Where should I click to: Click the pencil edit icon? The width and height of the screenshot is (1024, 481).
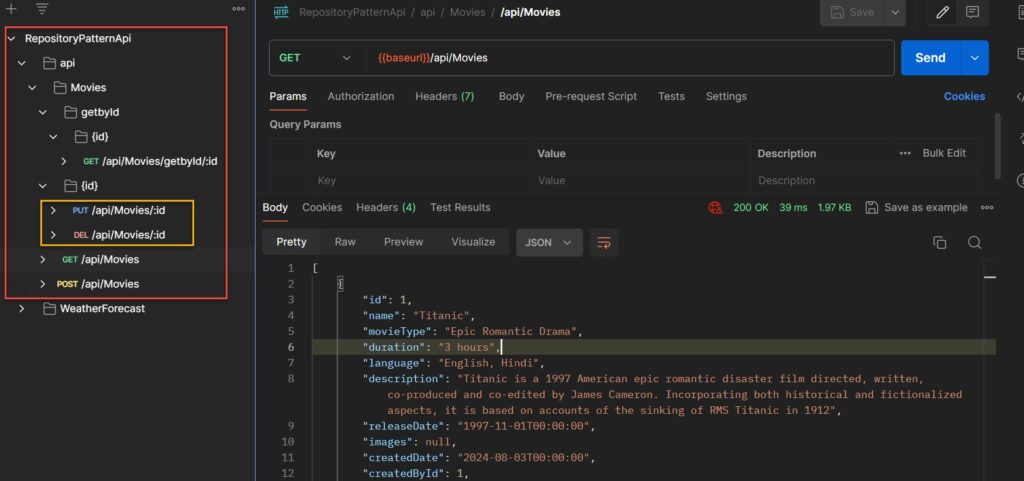pyautogui.click(x=942, y=12)
